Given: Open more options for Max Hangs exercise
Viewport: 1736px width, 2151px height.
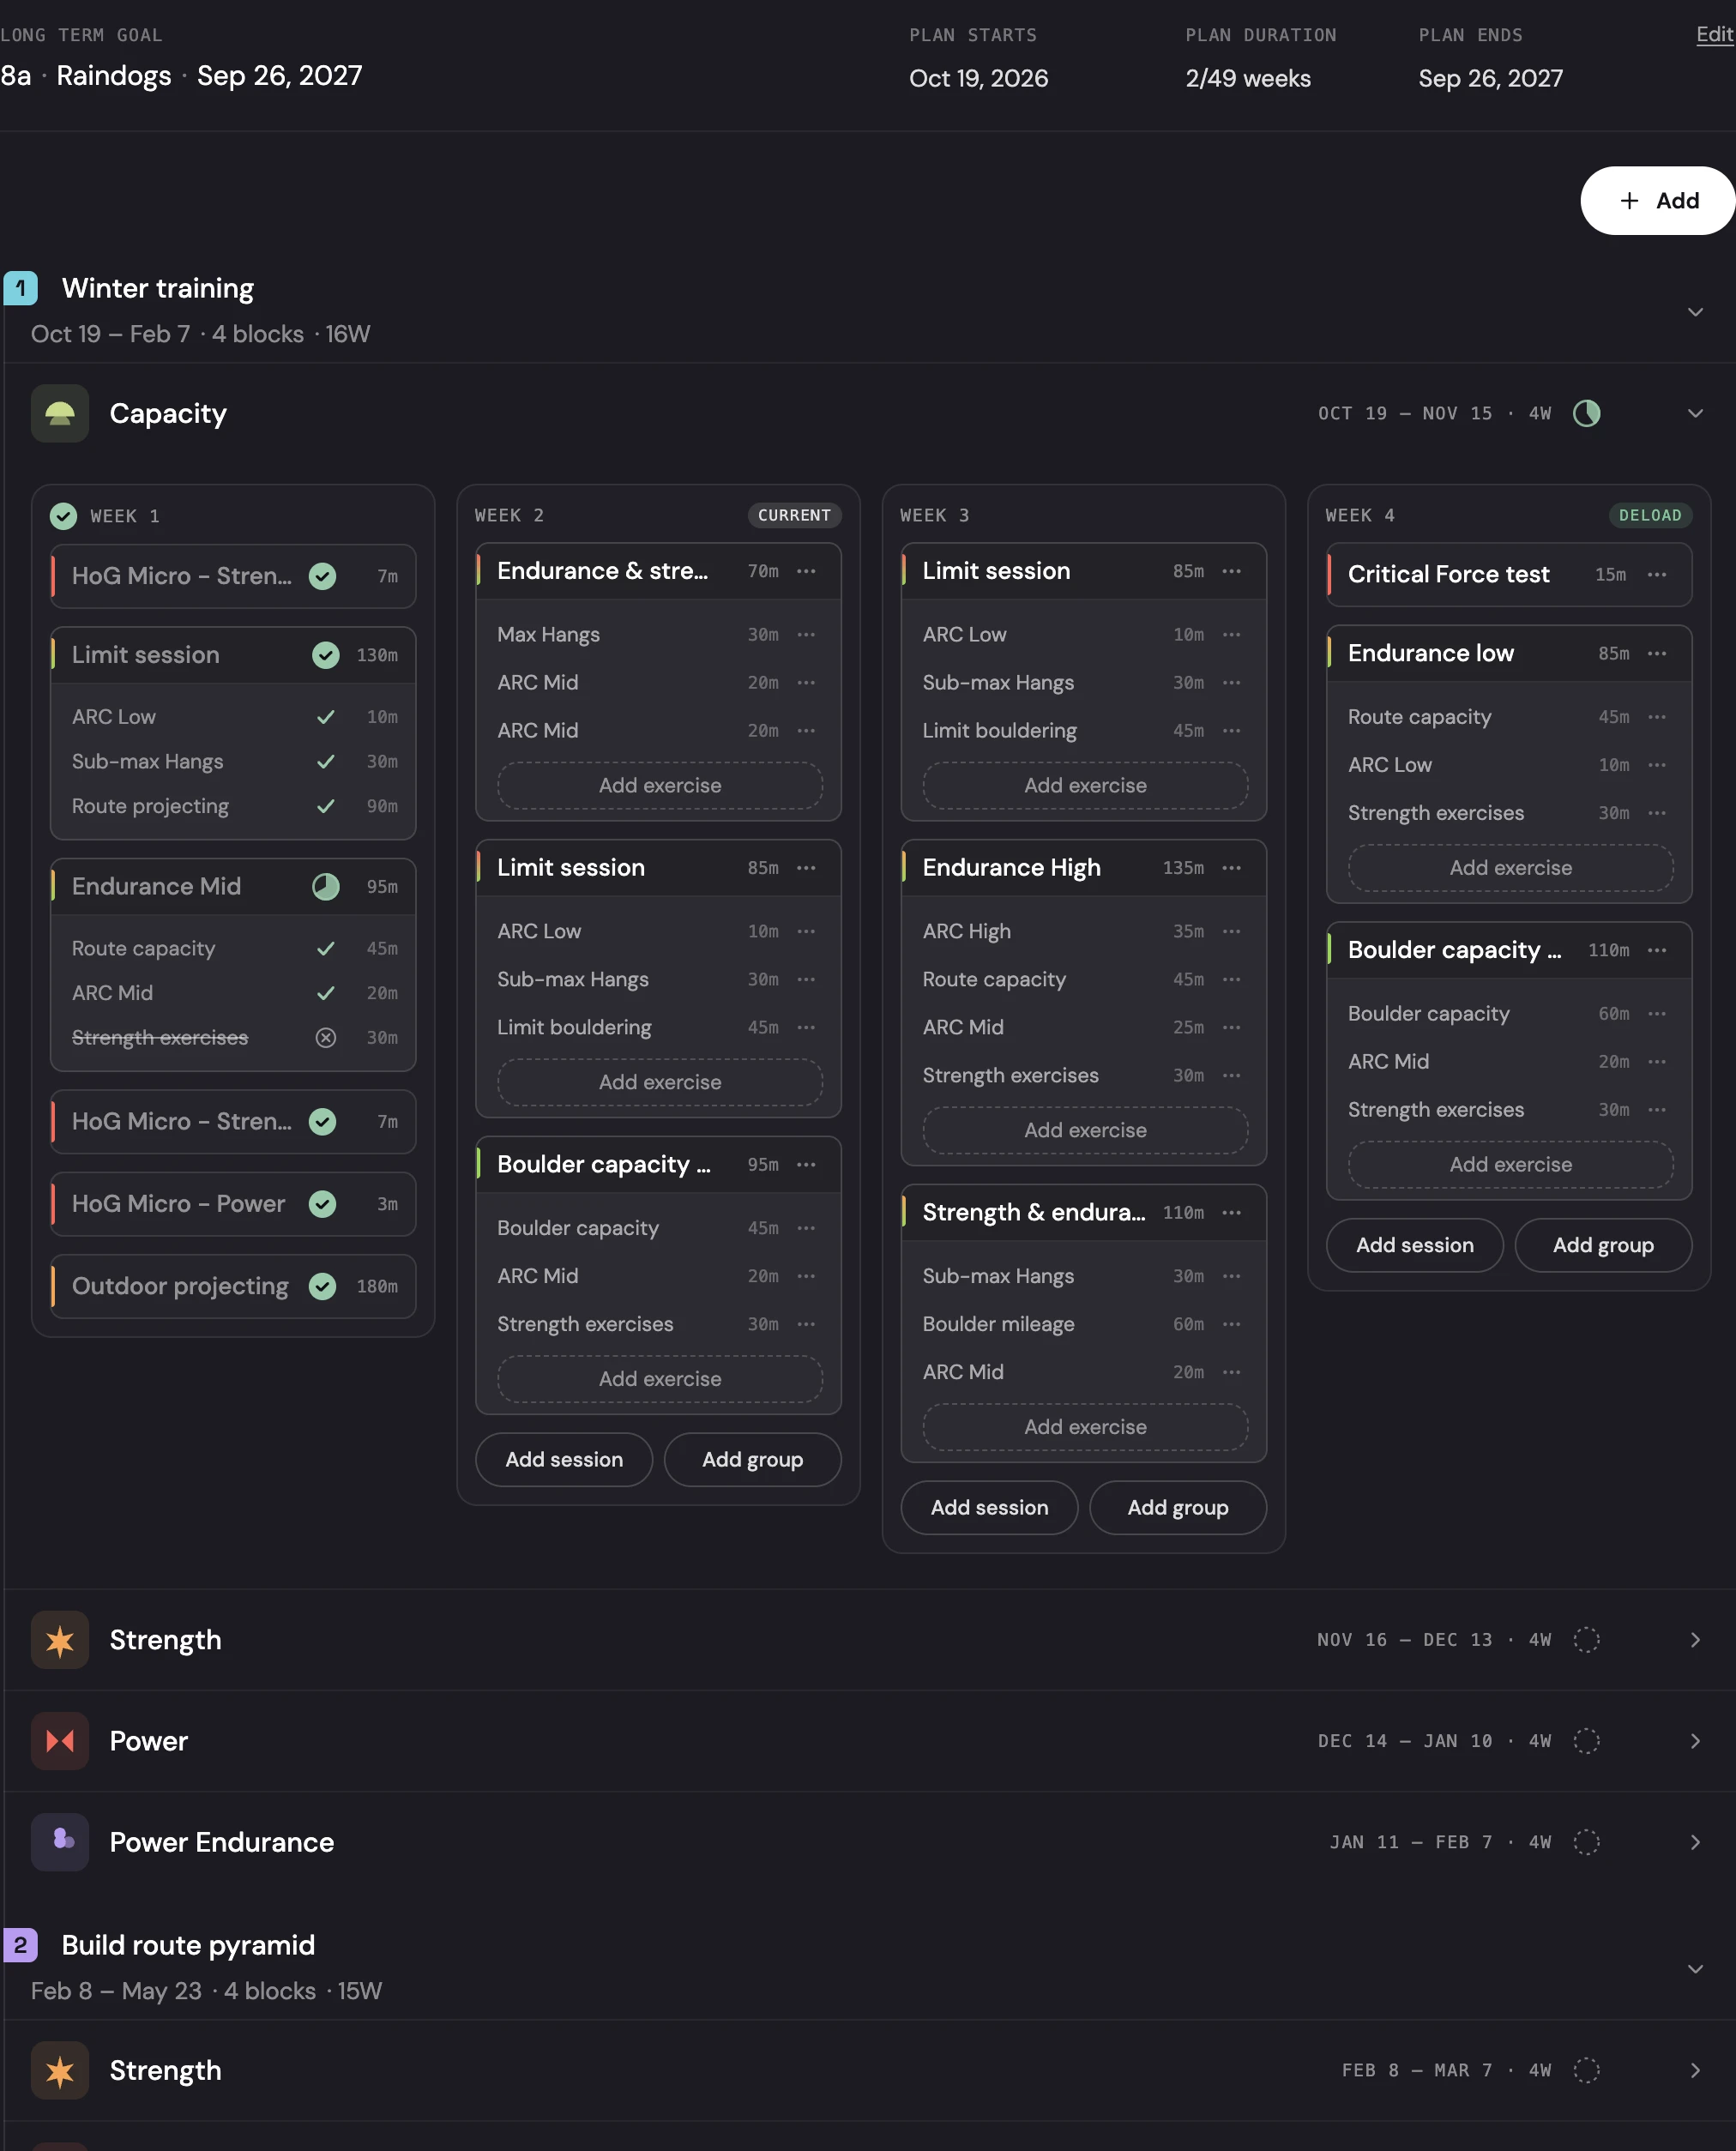Looking at the screenshot, I should [x=806, y=635].
